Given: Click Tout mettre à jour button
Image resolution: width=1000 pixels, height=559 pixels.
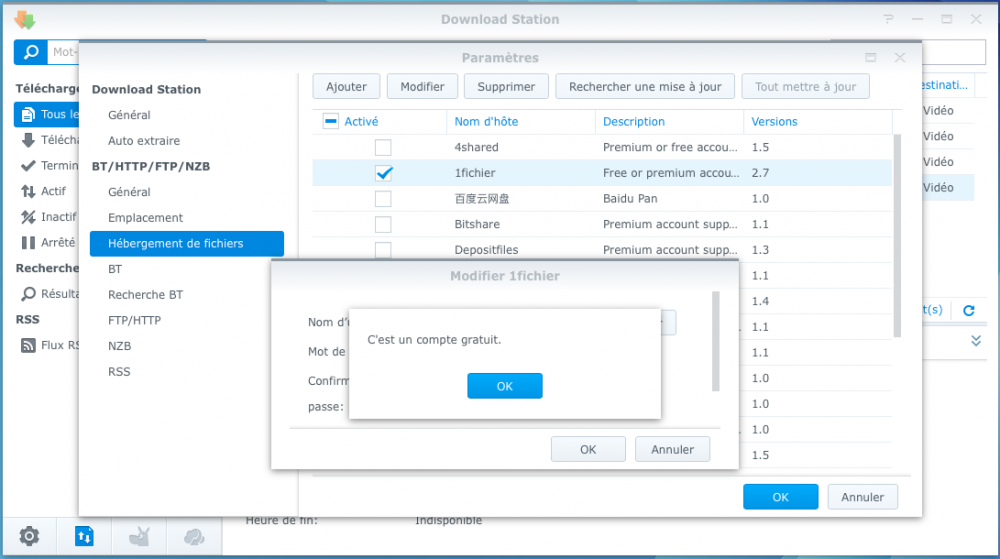Looking at the screenshot, I should pyautogui.click(x=805, y=87).
